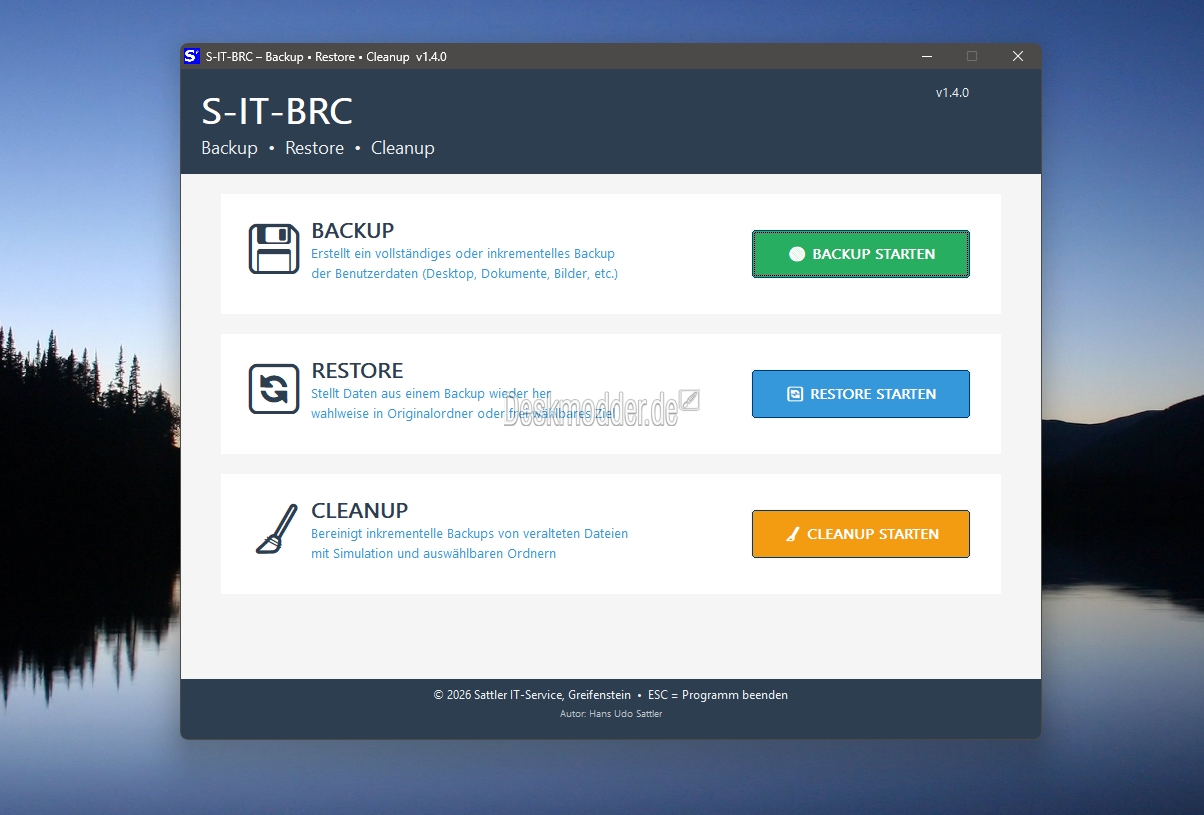Click the circular arrows Restore icon
This screenshot has height=815, width=1204.
tap(273, 389)
